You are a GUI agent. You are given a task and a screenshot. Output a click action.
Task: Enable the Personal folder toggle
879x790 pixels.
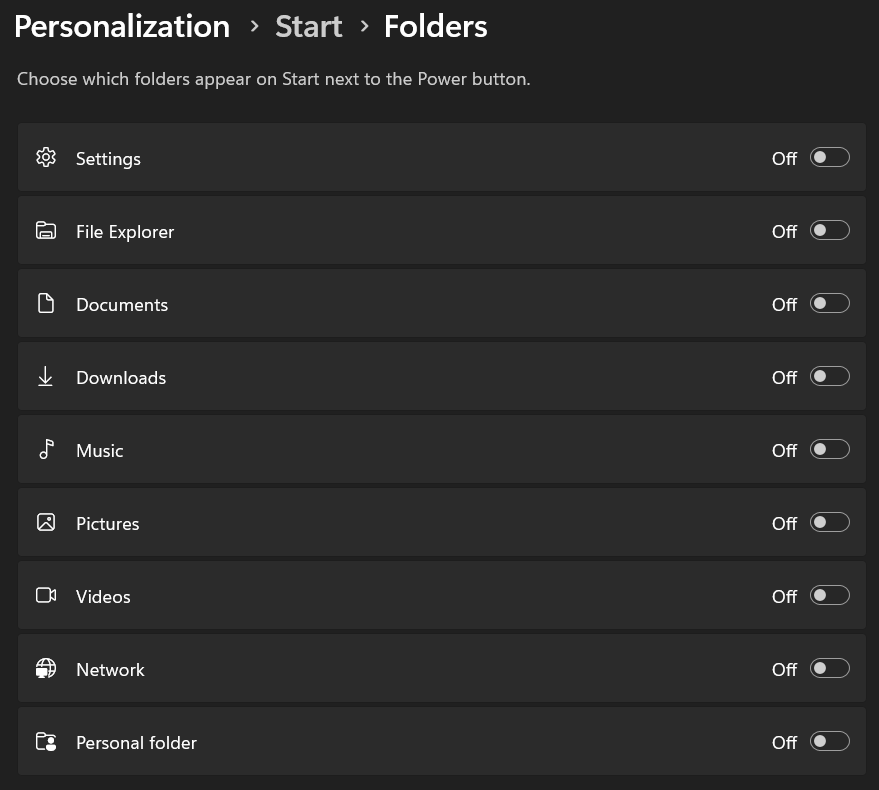(829, 742)
